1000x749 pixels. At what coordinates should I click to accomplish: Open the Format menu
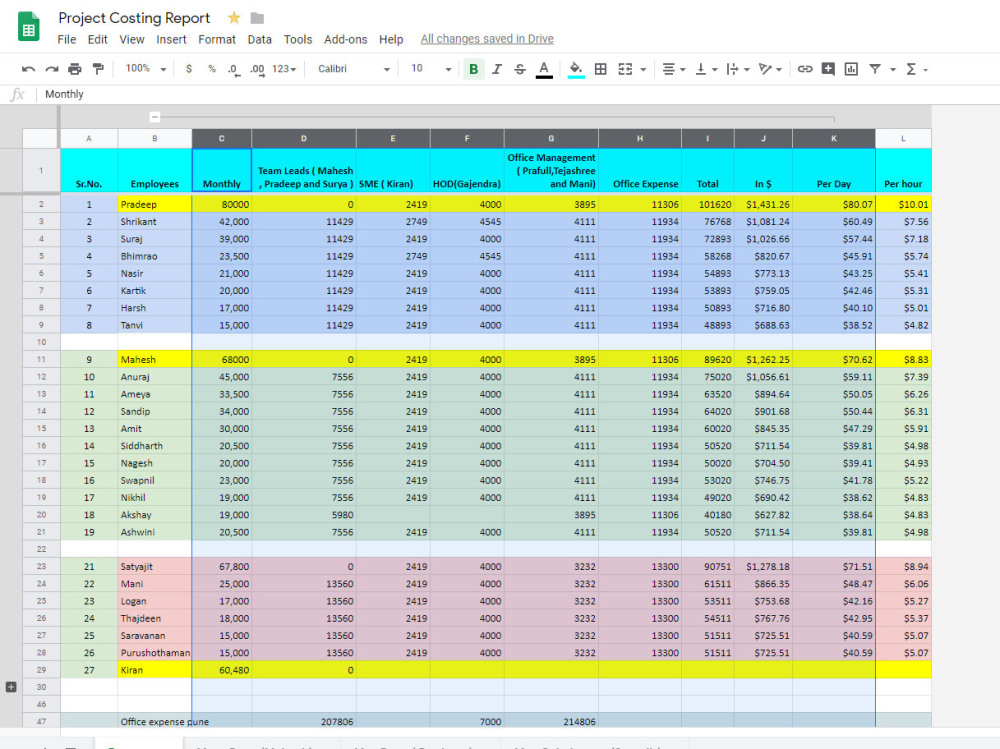point(217,40)
